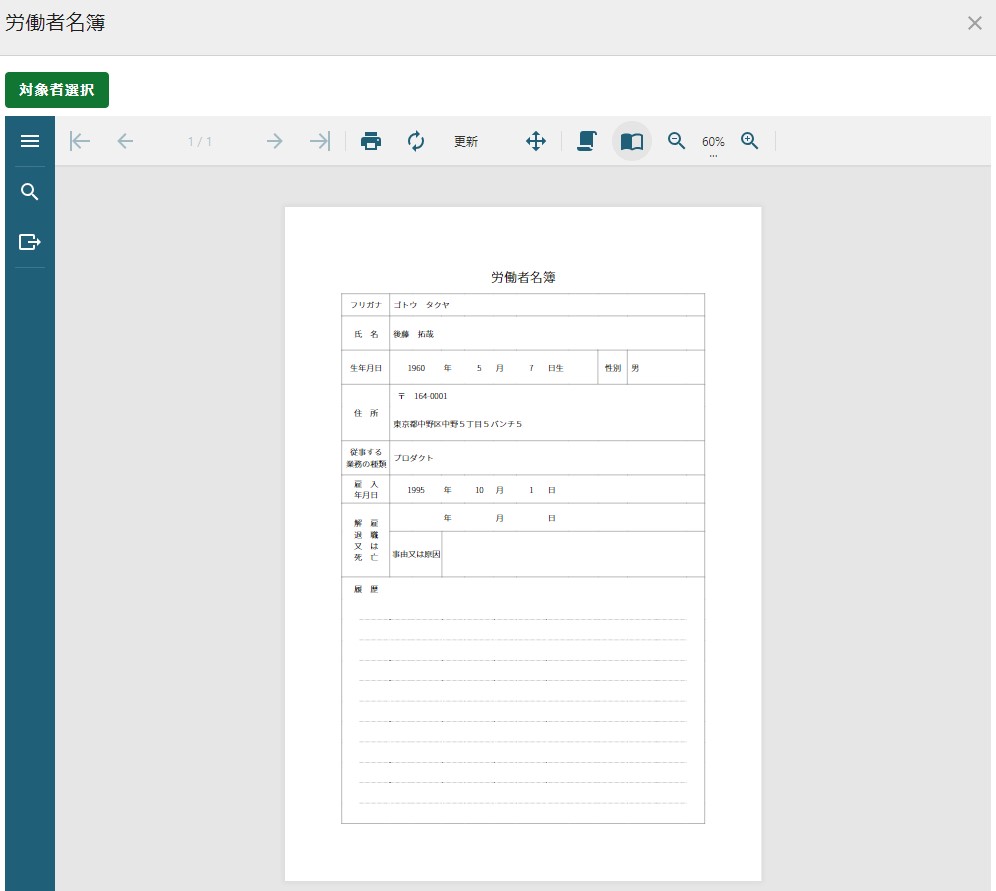The width and height of the screenshot is (996, 891).
Task: Close the 労働者名簿 dialog
Action: [975, 23]
